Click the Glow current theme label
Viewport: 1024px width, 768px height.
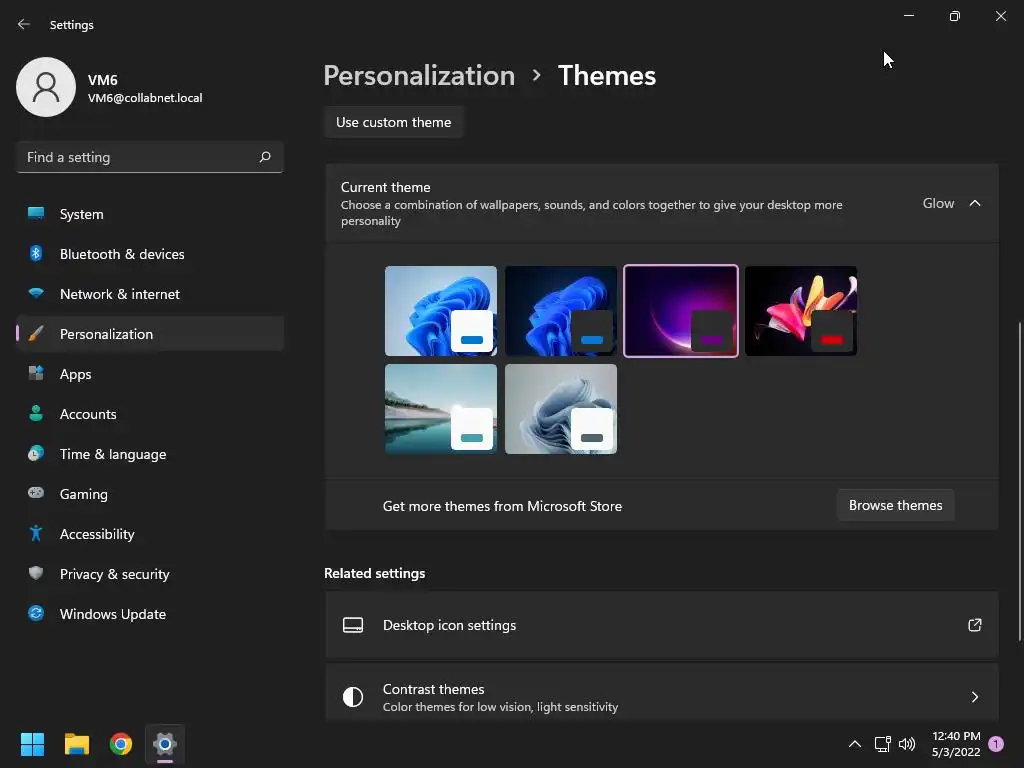click(x=938, y=203)
